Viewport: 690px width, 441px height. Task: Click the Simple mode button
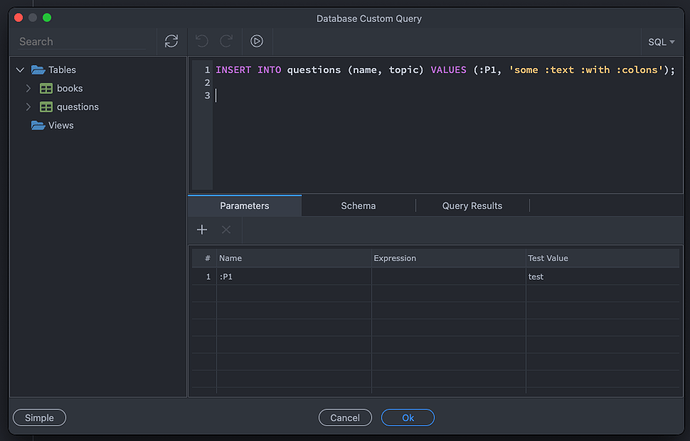[40, 418]
